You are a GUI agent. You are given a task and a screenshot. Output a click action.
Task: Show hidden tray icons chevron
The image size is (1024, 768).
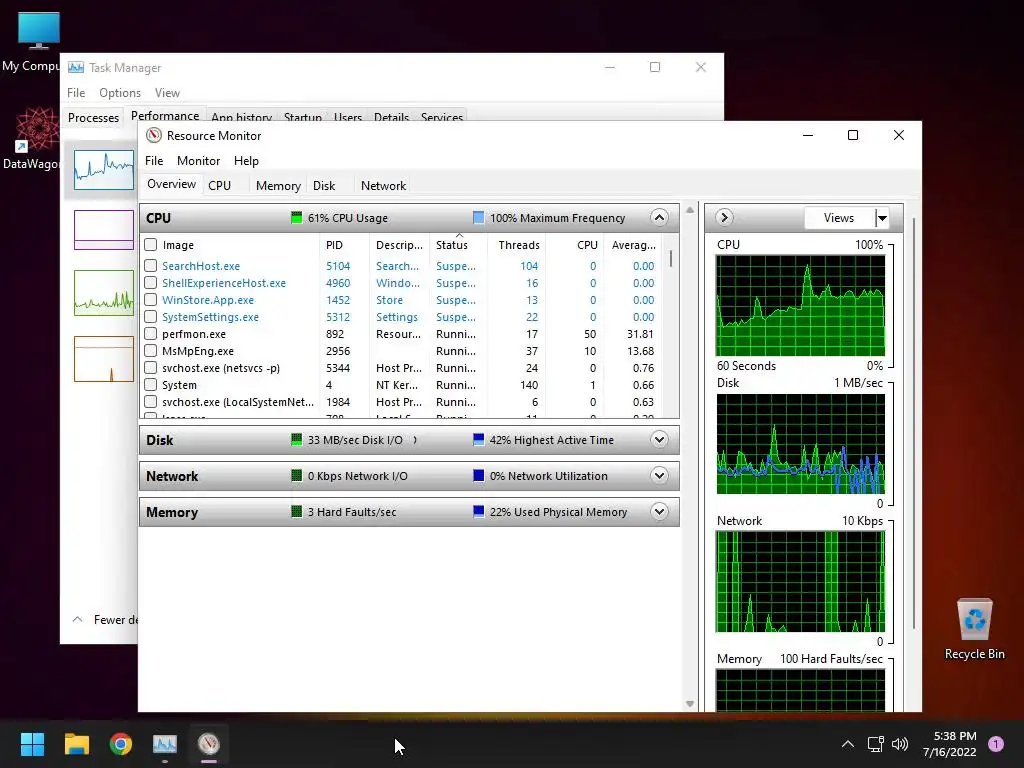[x=848, y=744]
